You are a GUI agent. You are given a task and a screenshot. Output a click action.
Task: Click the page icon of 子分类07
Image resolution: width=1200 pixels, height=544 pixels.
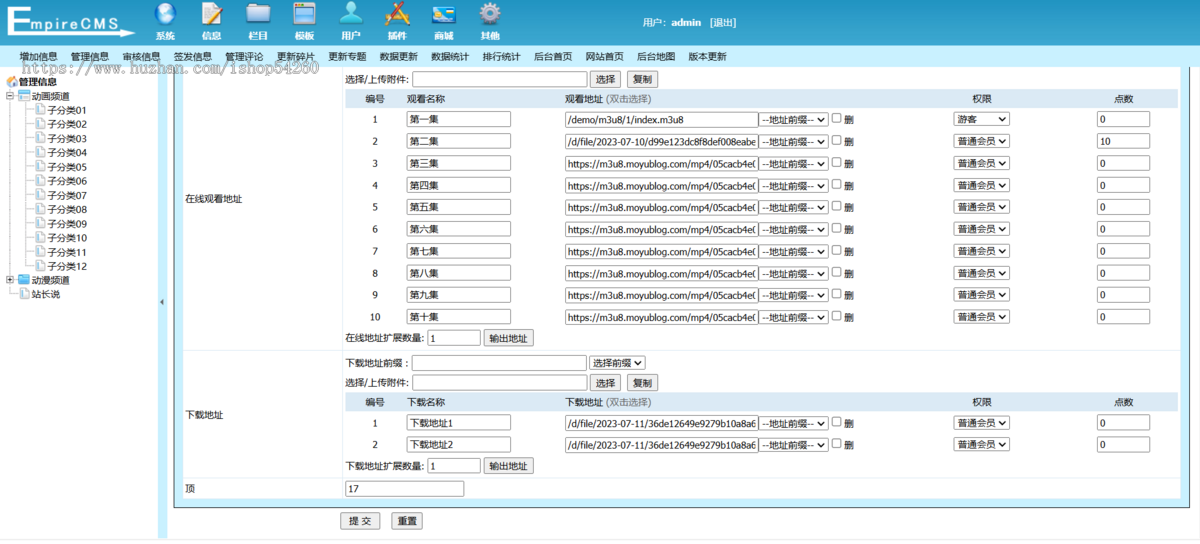tap(40, 195)
